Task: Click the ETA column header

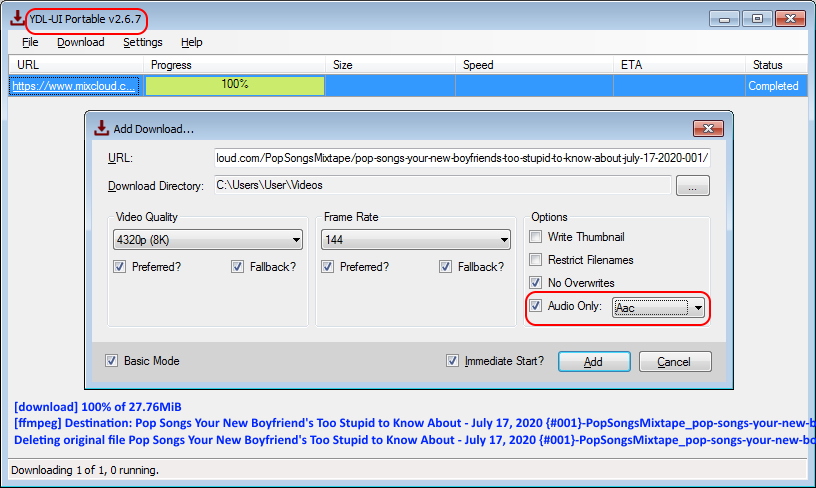Action: point(679,65)
